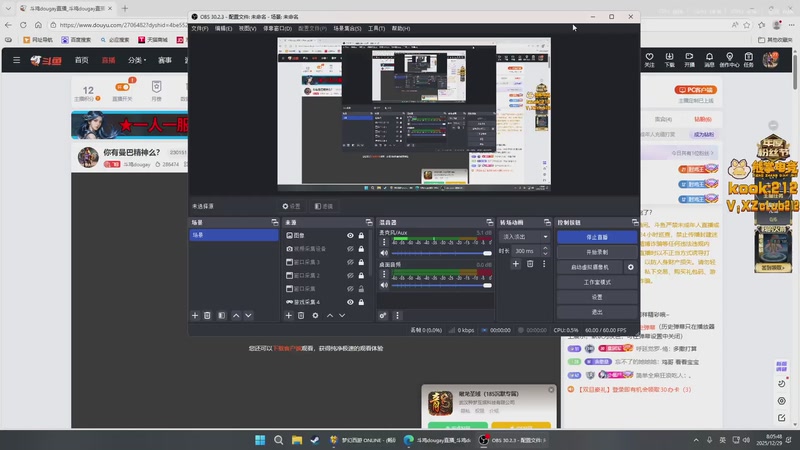Screen dimensions: 800x450
Task: Expand the browser tab list chevron
Action: (x=8, y=9)
